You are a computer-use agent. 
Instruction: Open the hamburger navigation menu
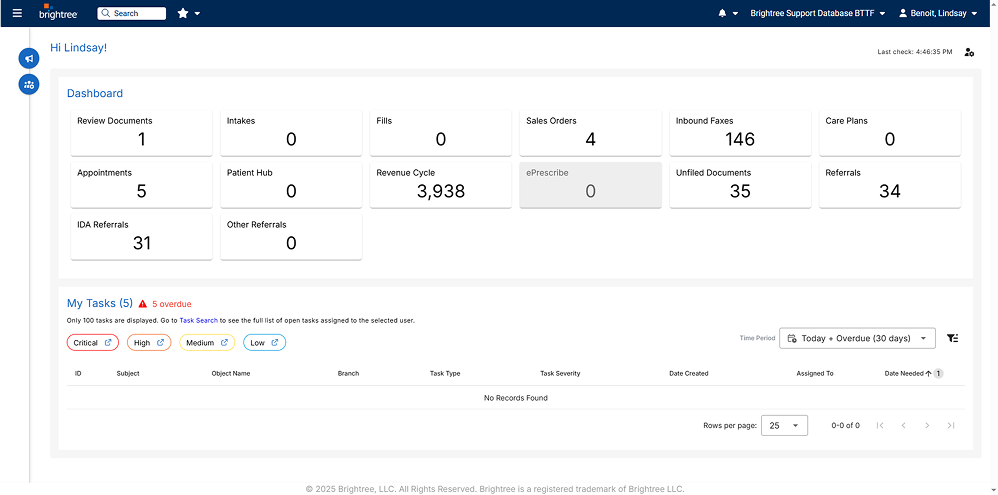coord(17,13)
